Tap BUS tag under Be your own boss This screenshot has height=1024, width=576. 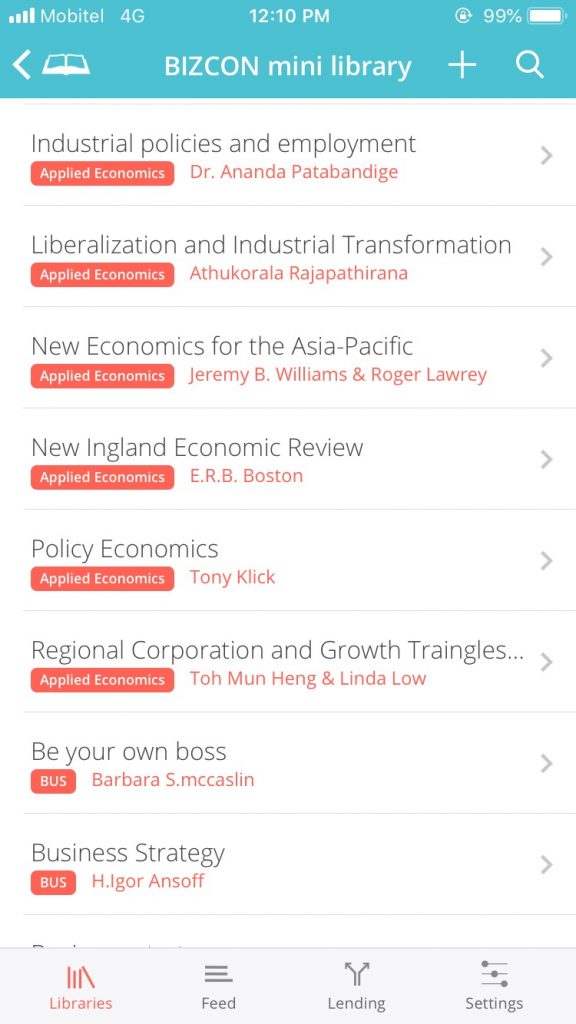pyautogui.click(x=53, y=781)
